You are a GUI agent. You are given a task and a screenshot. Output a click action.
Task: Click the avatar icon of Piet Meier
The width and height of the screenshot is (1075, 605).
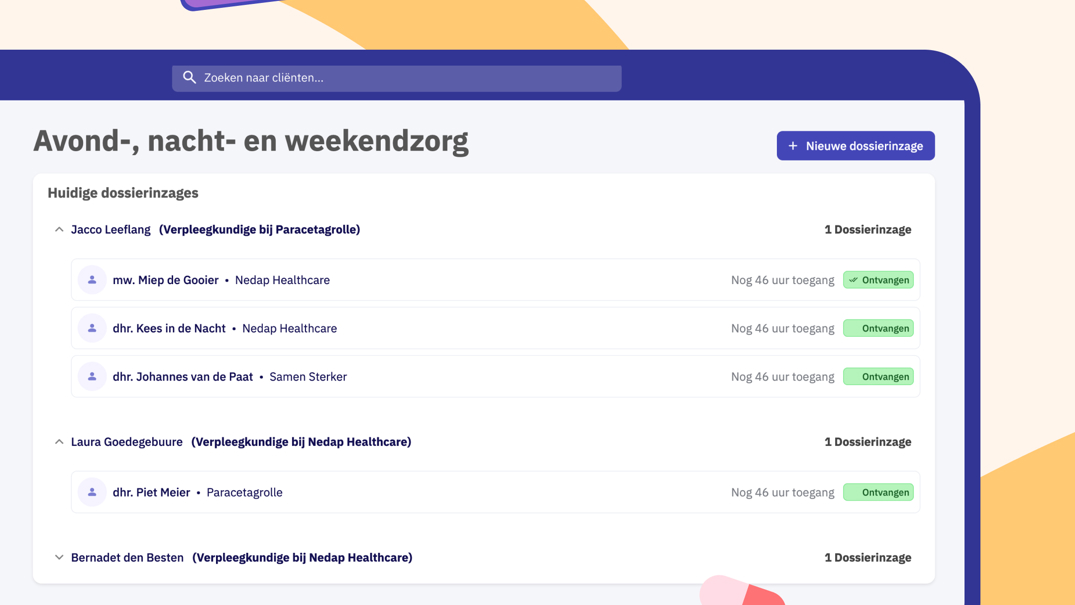click(92, 493)
